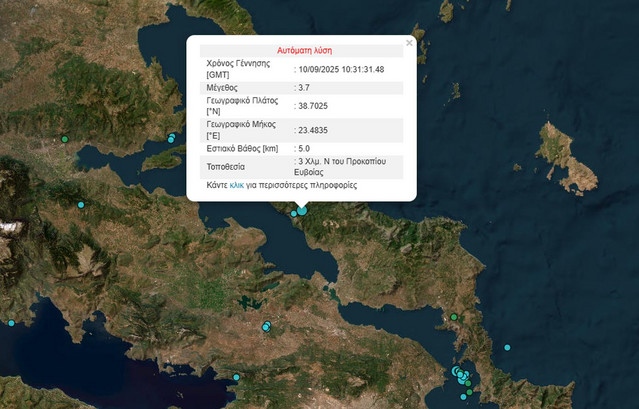Click the 'Αυτόματη λύση' popup title

tap(304, 50)
